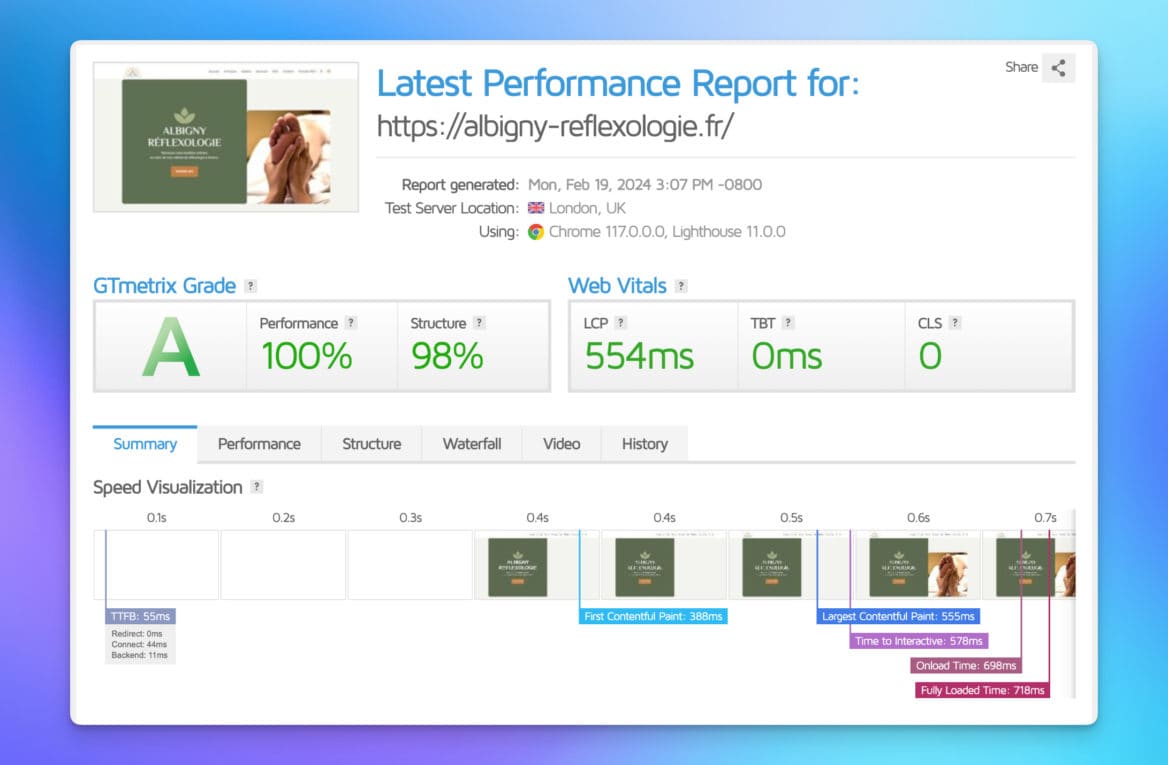Click the LCP help question mark
1168x765 pixels.
620,323
